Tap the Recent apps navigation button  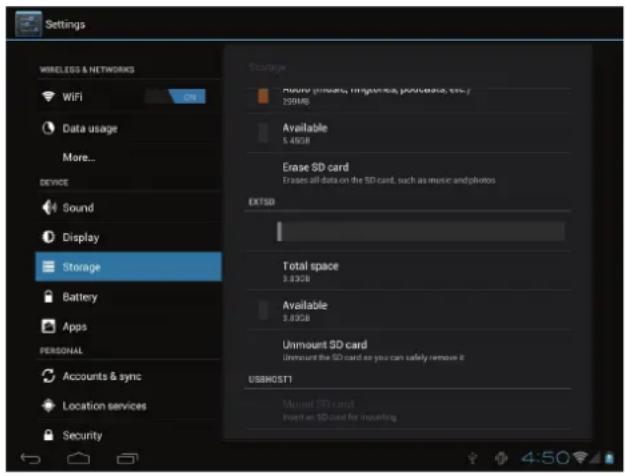127,458
